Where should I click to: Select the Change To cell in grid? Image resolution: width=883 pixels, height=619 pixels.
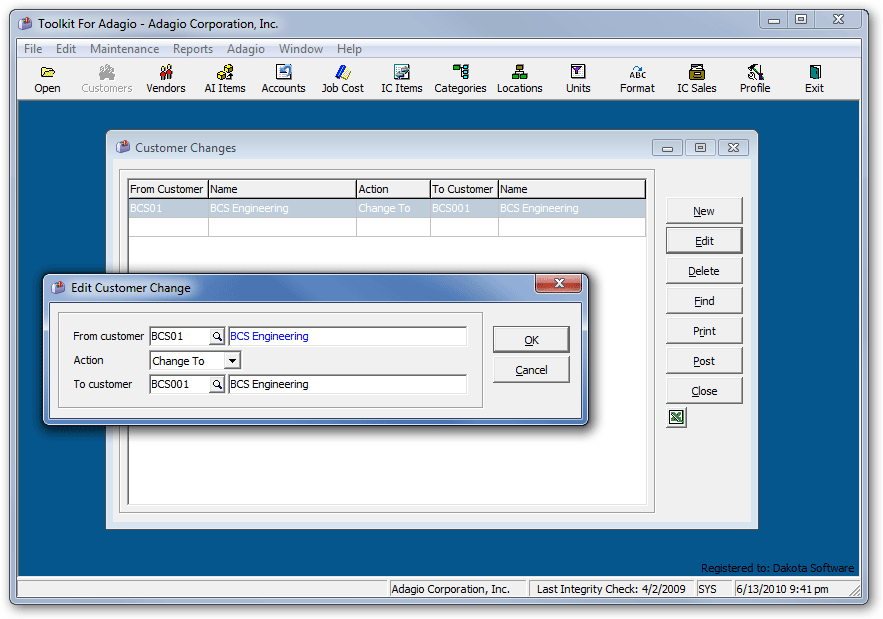393,208
